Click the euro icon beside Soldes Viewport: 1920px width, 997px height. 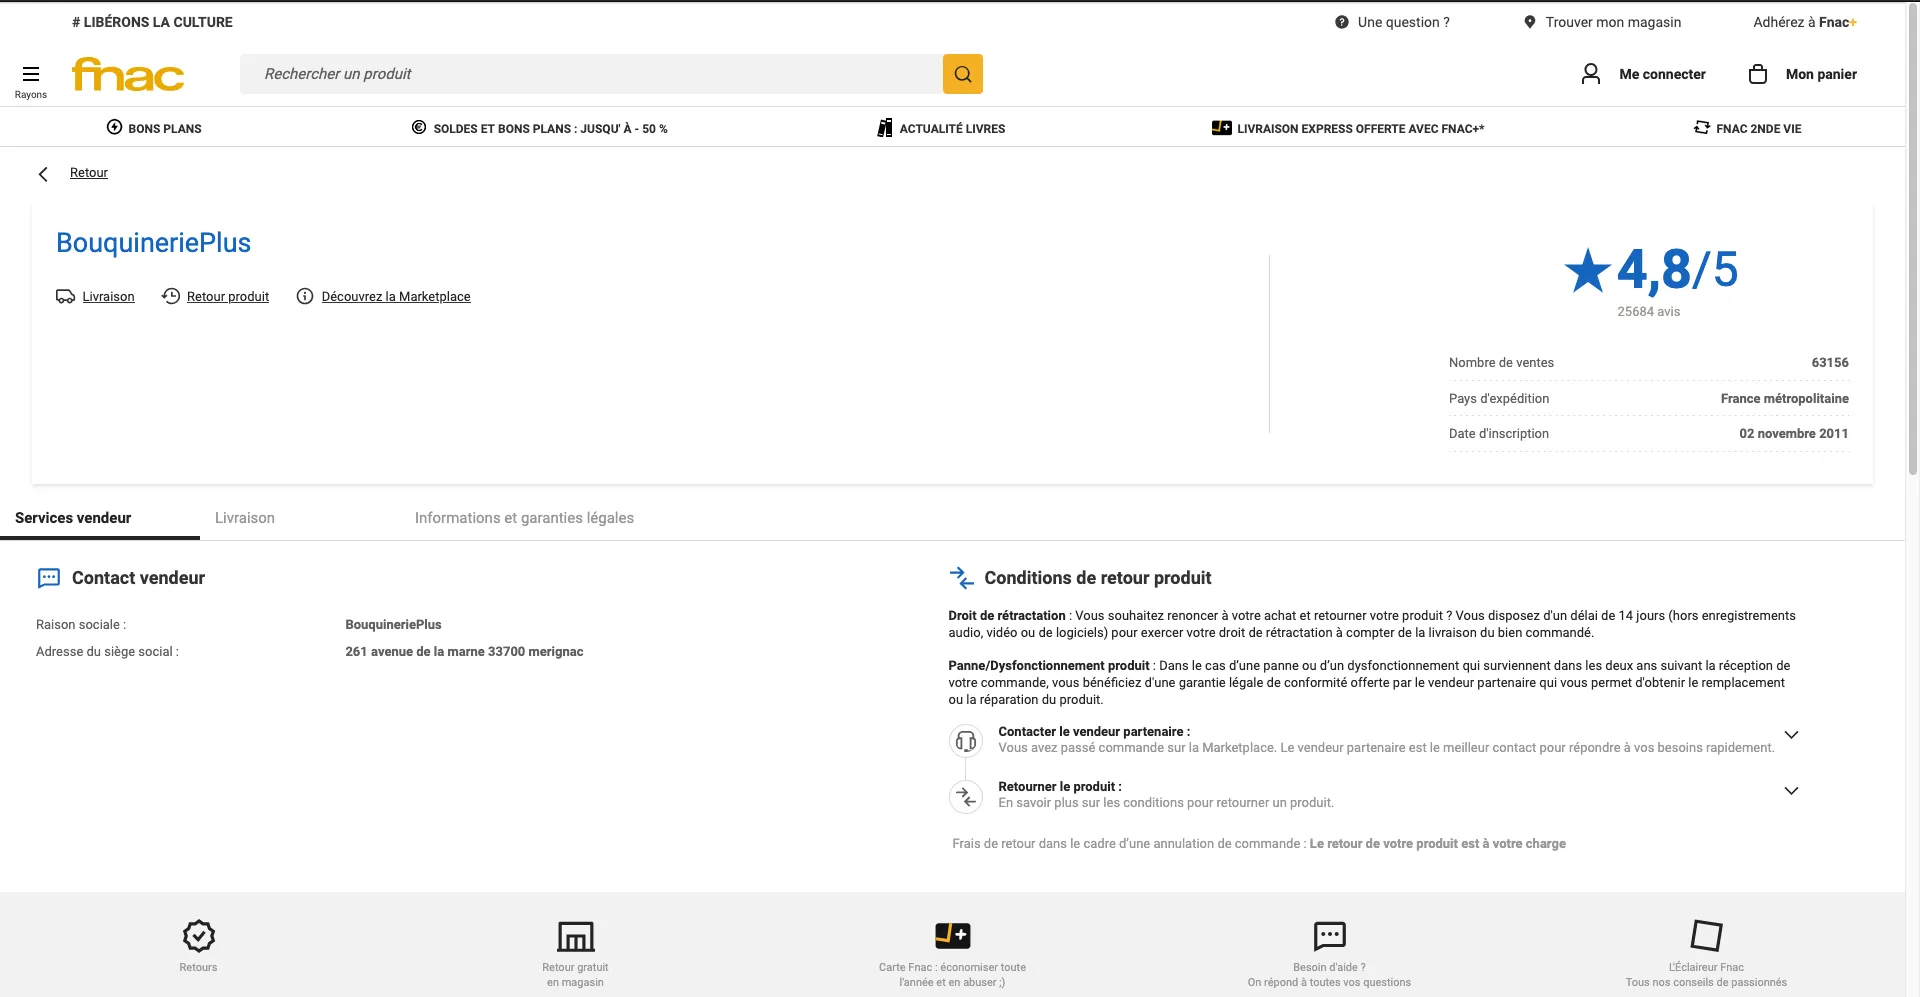[419, 127]
